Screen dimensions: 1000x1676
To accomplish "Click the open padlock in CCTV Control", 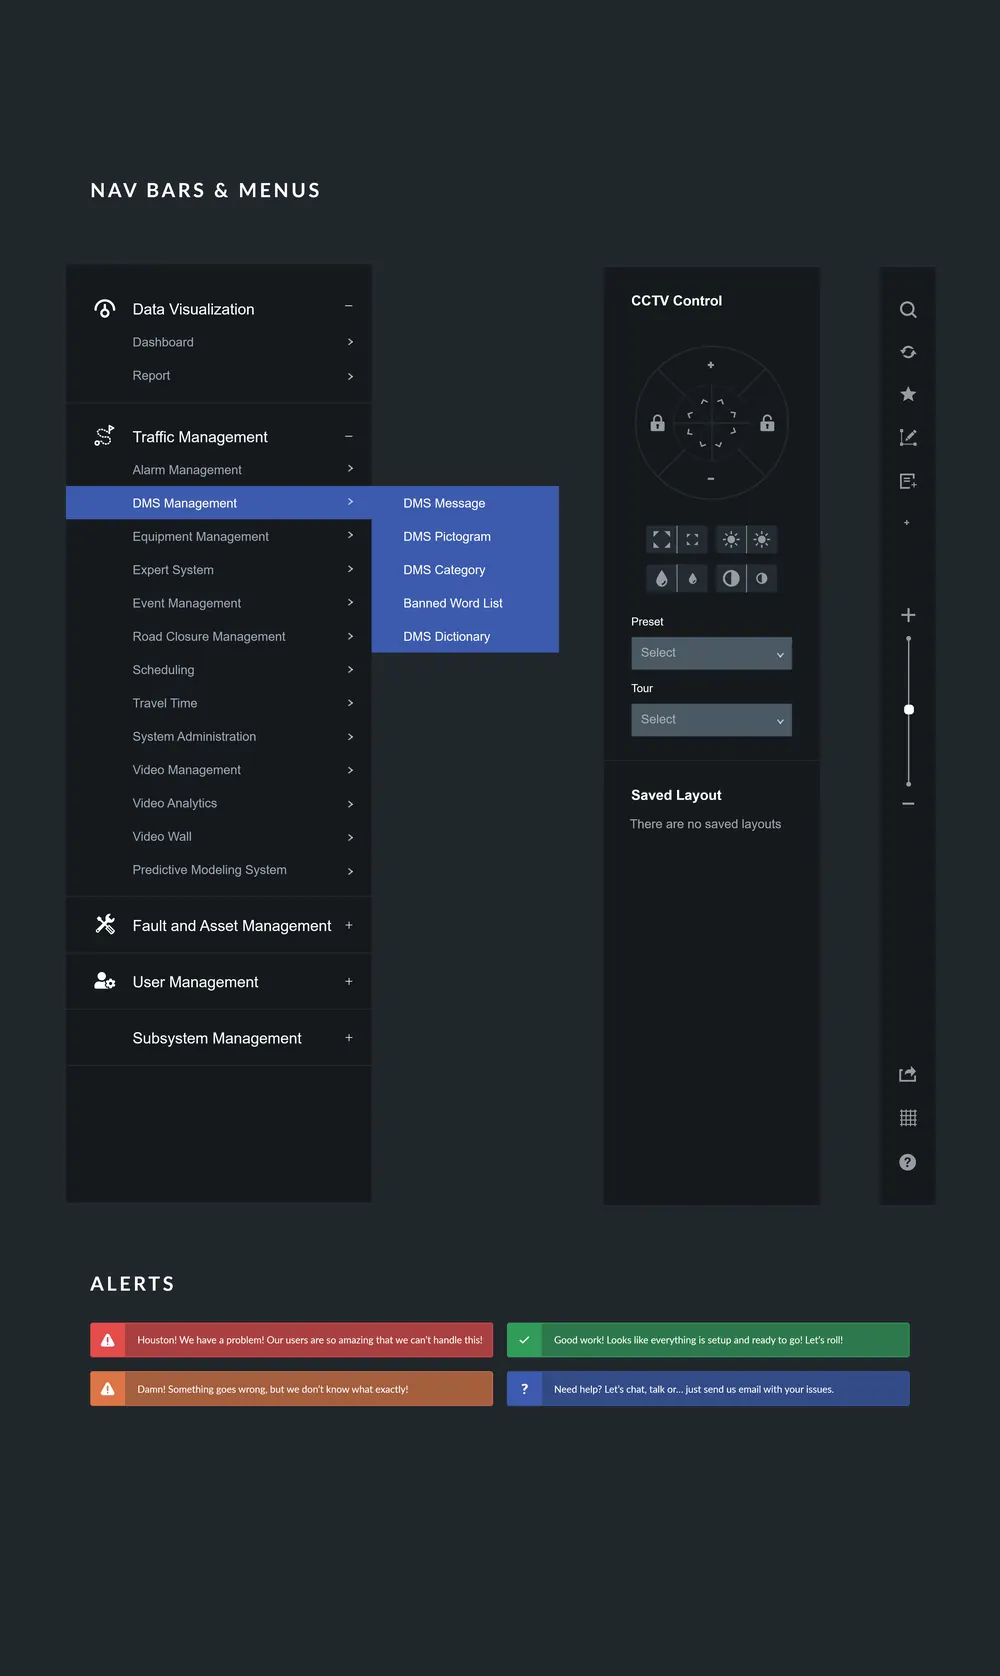I will (x=767, y=423).
